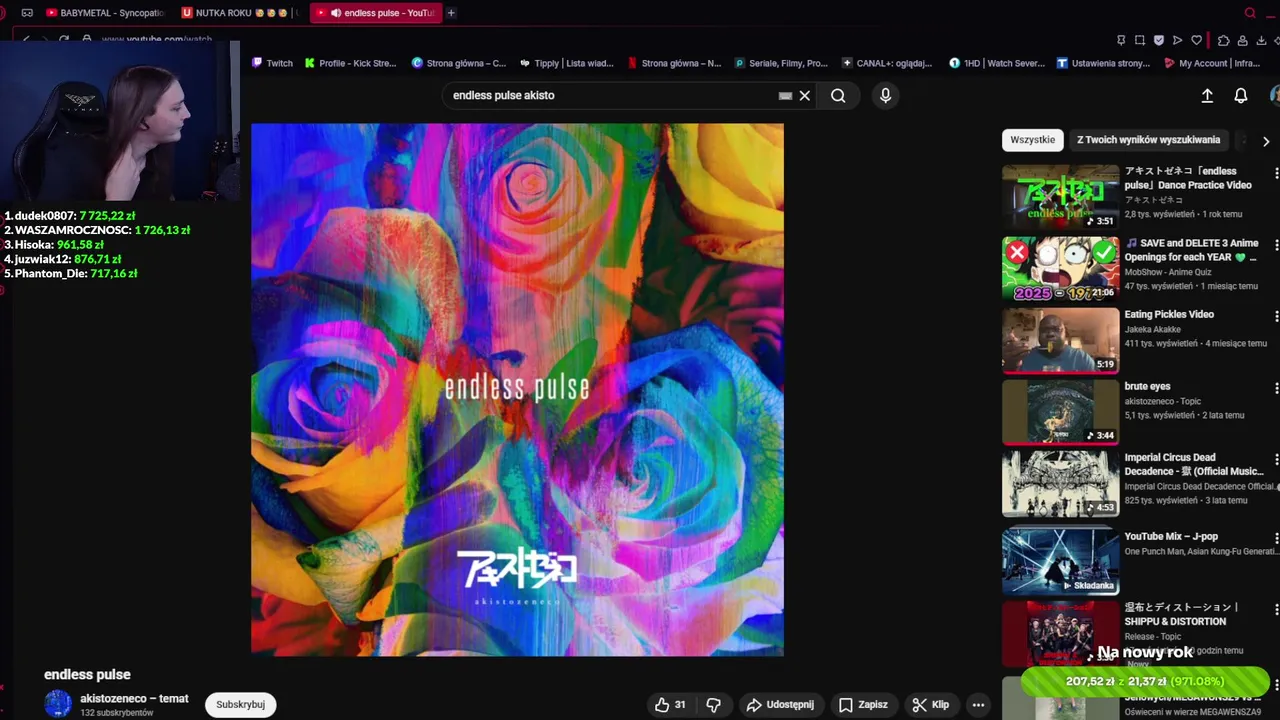Reload the page with the refresh icon
Screen dimensions: 1280x720
(64, 39)
